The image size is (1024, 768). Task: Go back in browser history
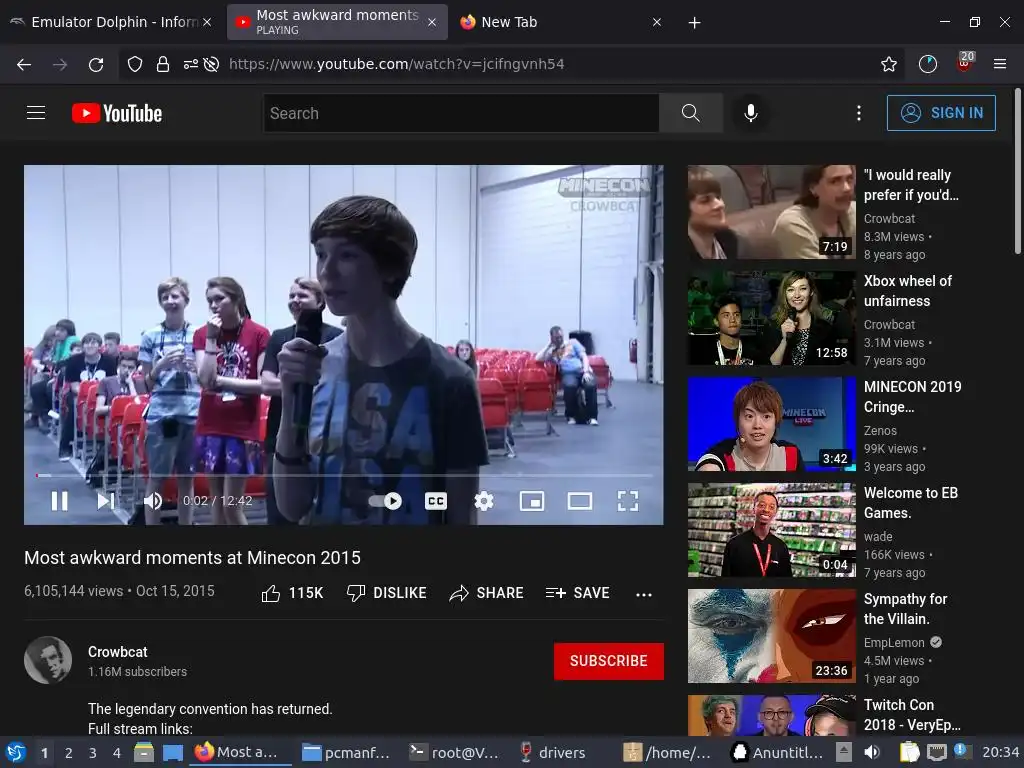tap(24, 64)
